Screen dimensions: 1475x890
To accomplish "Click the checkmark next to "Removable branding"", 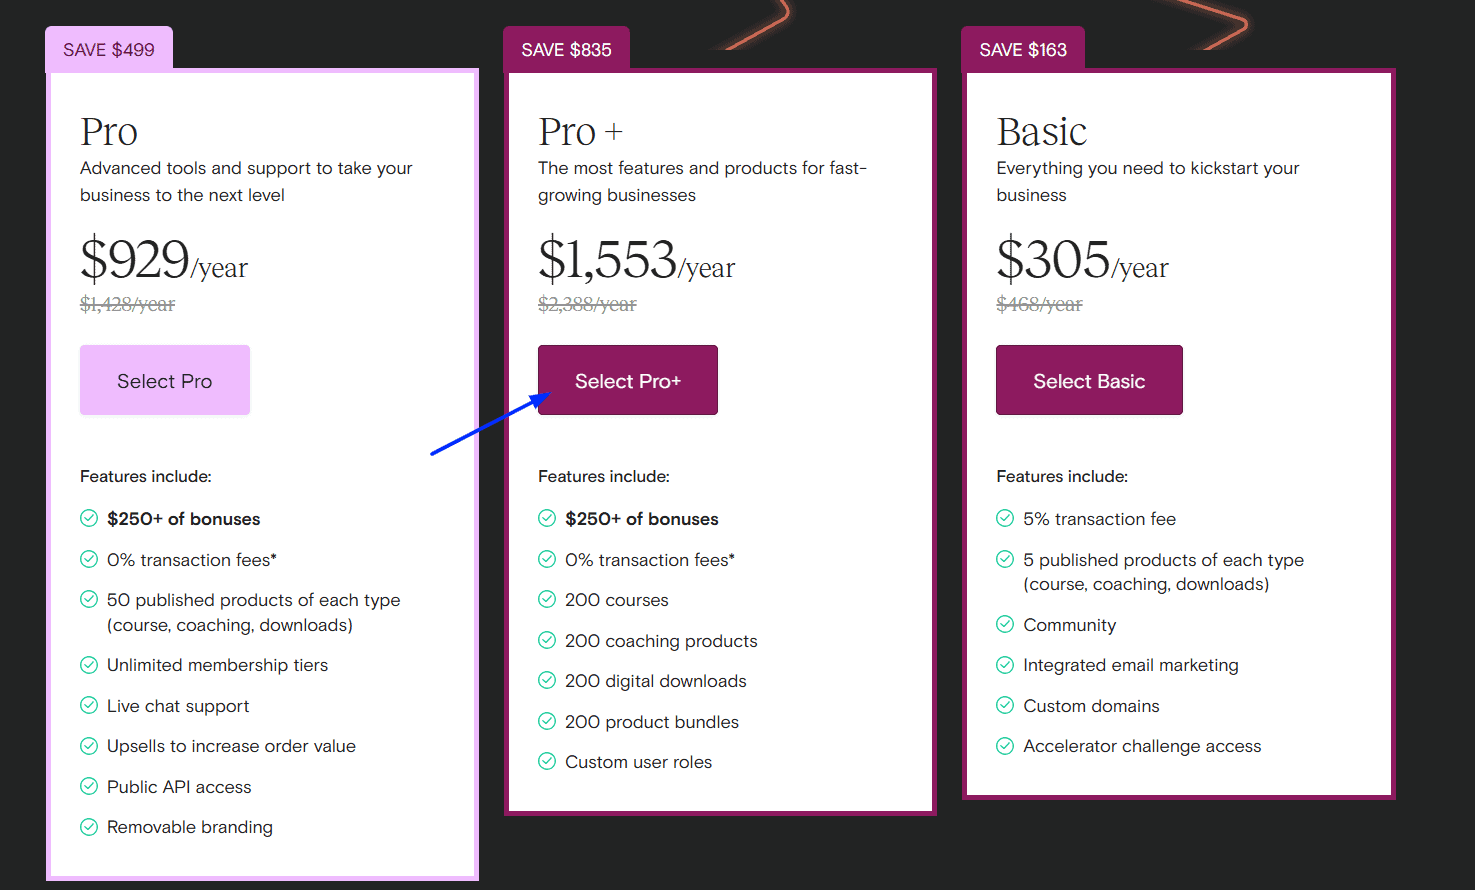I will tap(88, 826).
